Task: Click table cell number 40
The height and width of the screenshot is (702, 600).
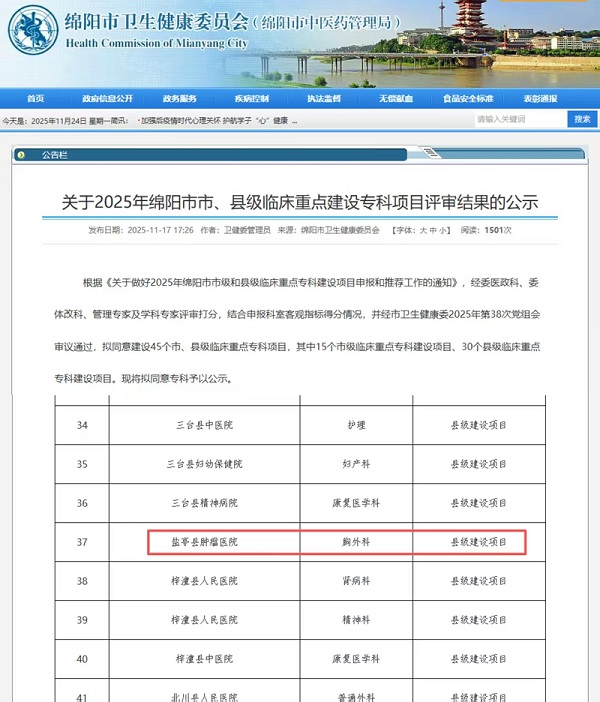Action: [x=82, y=659]
